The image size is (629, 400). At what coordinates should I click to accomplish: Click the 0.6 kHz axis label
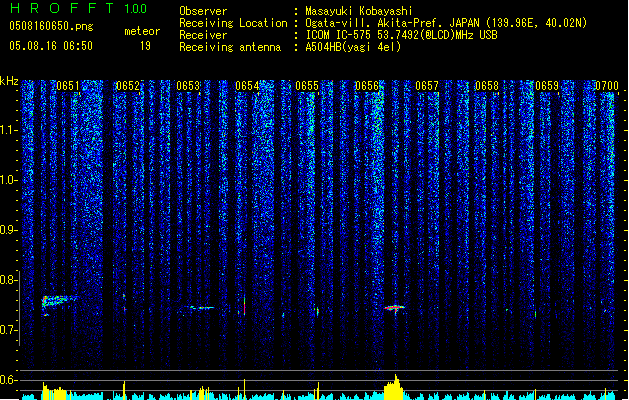9,380
